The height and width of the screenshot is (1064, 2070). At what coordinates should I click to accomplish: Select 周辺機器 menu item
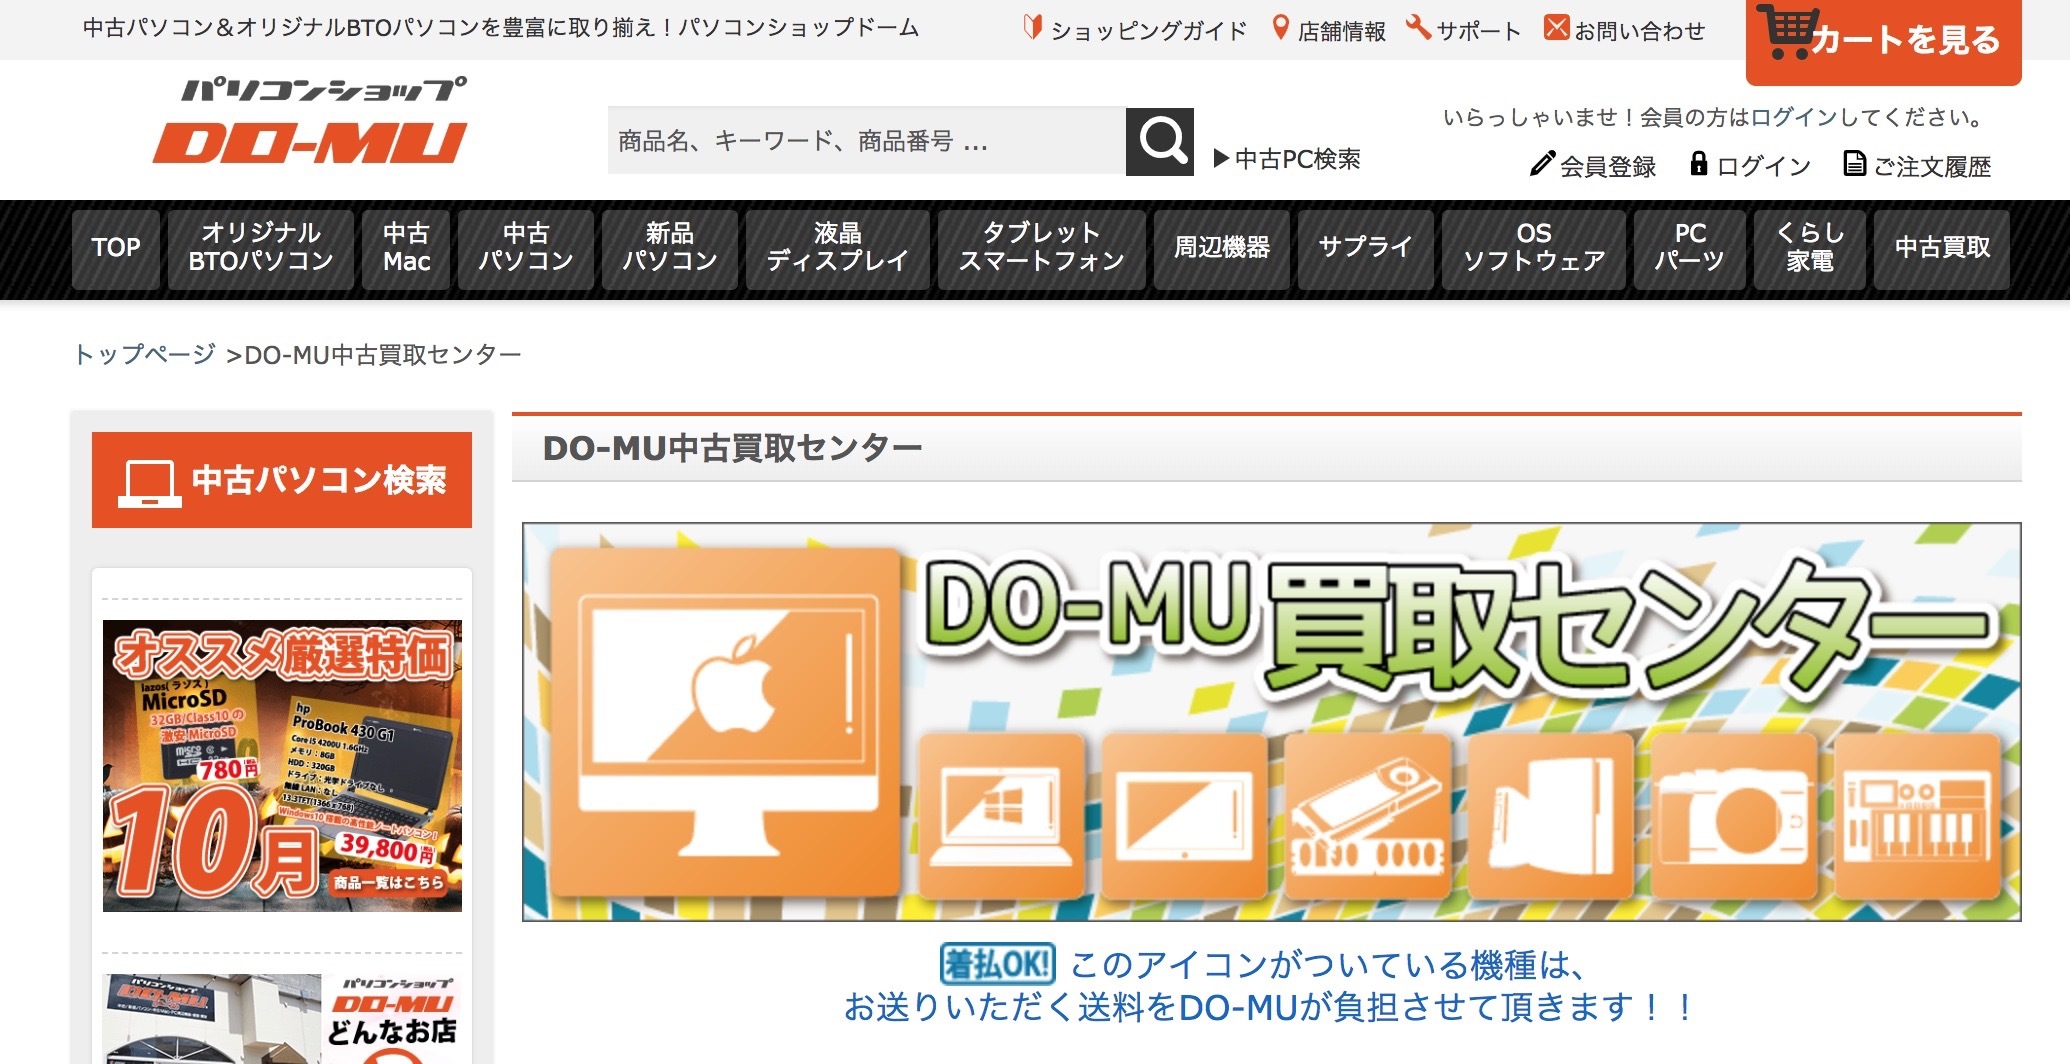(x=1222, y=248)
